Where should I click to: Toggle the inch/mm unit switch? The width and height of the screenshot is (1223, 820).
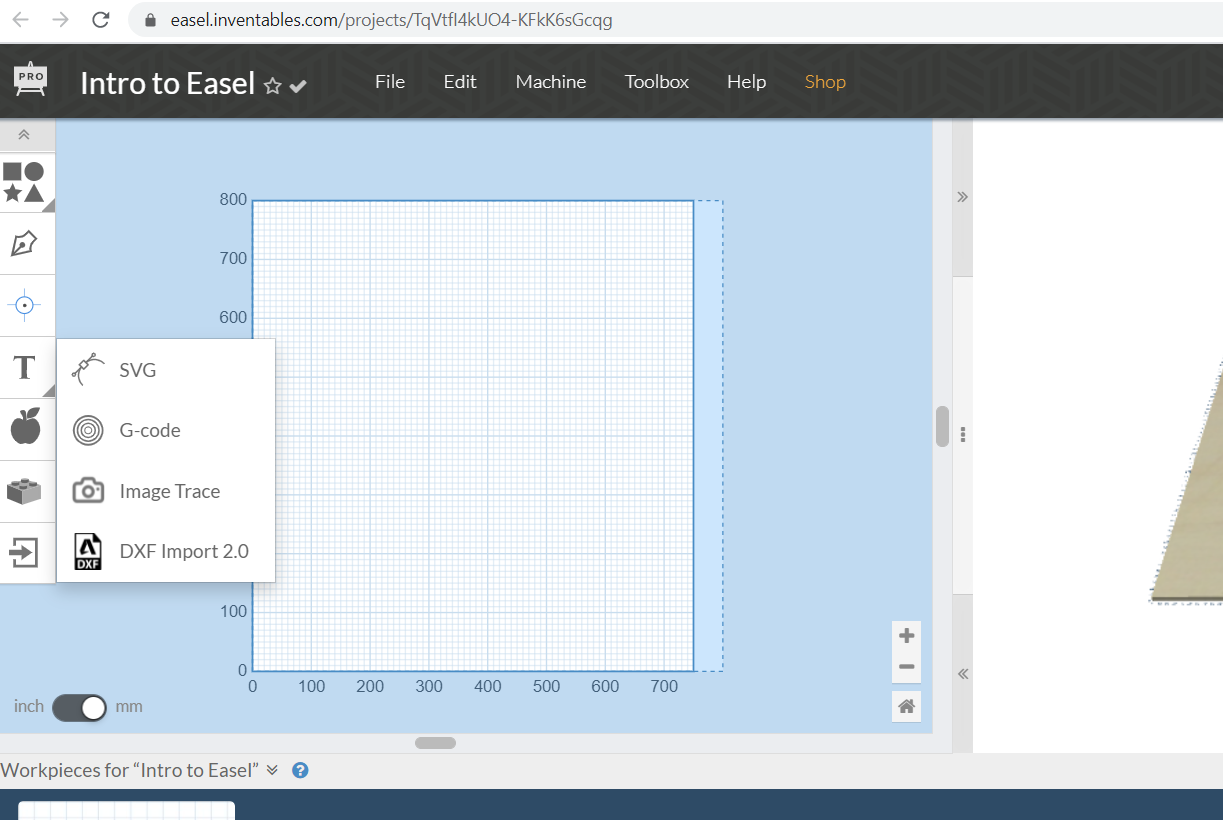(80, 707)
